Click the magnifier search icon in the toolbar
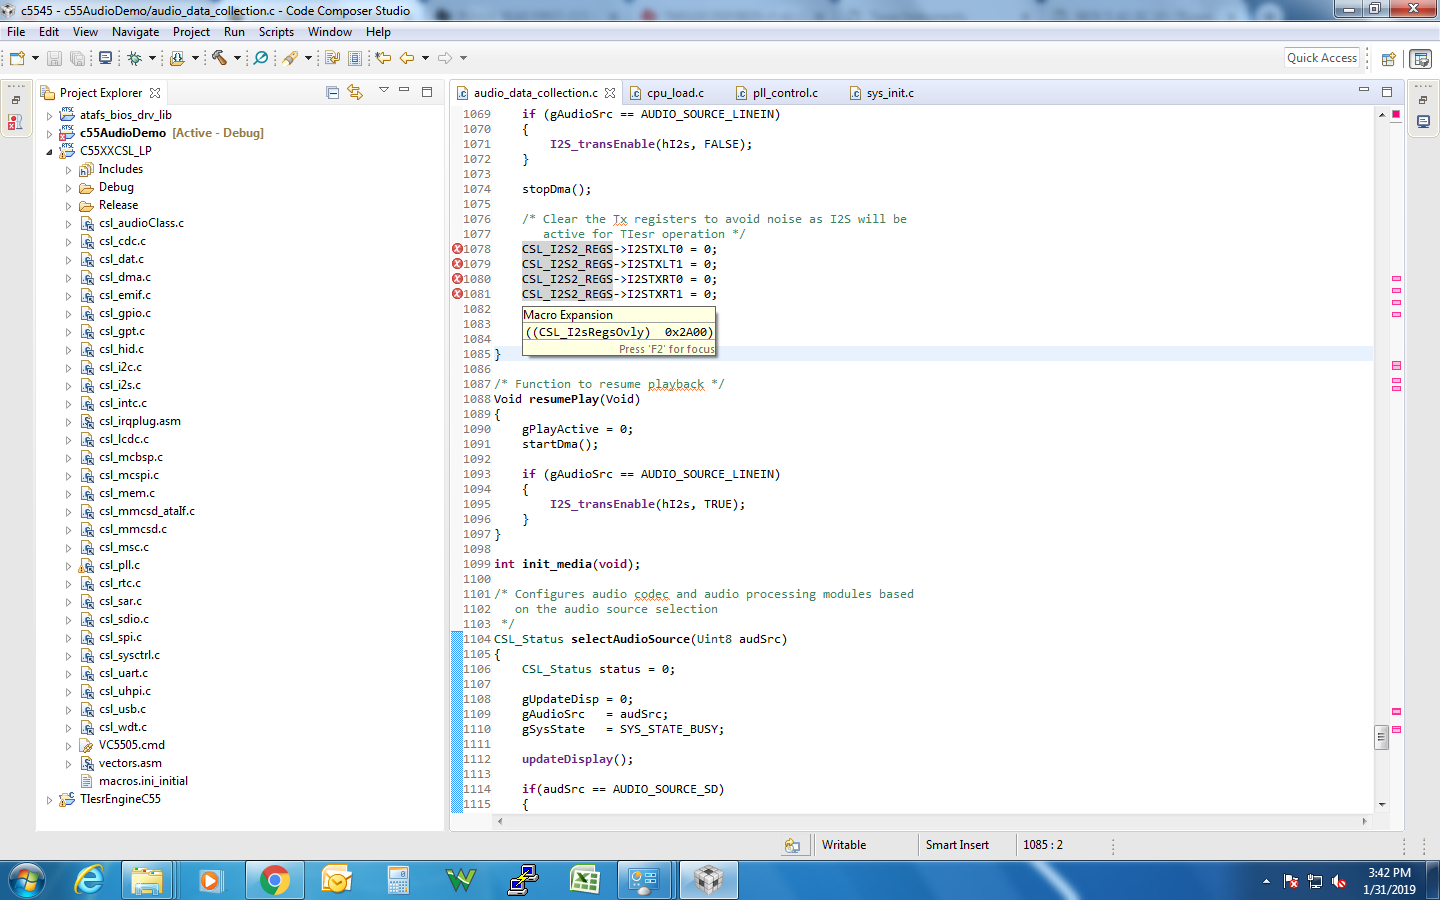This screenshot has height=900, width=1440. (x=261, y=58)
